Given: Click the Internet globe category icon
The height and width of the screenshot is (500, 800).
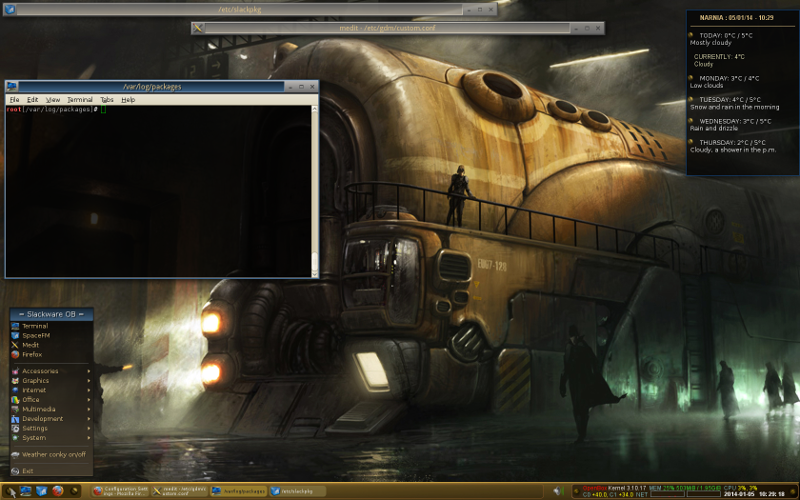Looking at the screenshot, I should 15,390.
